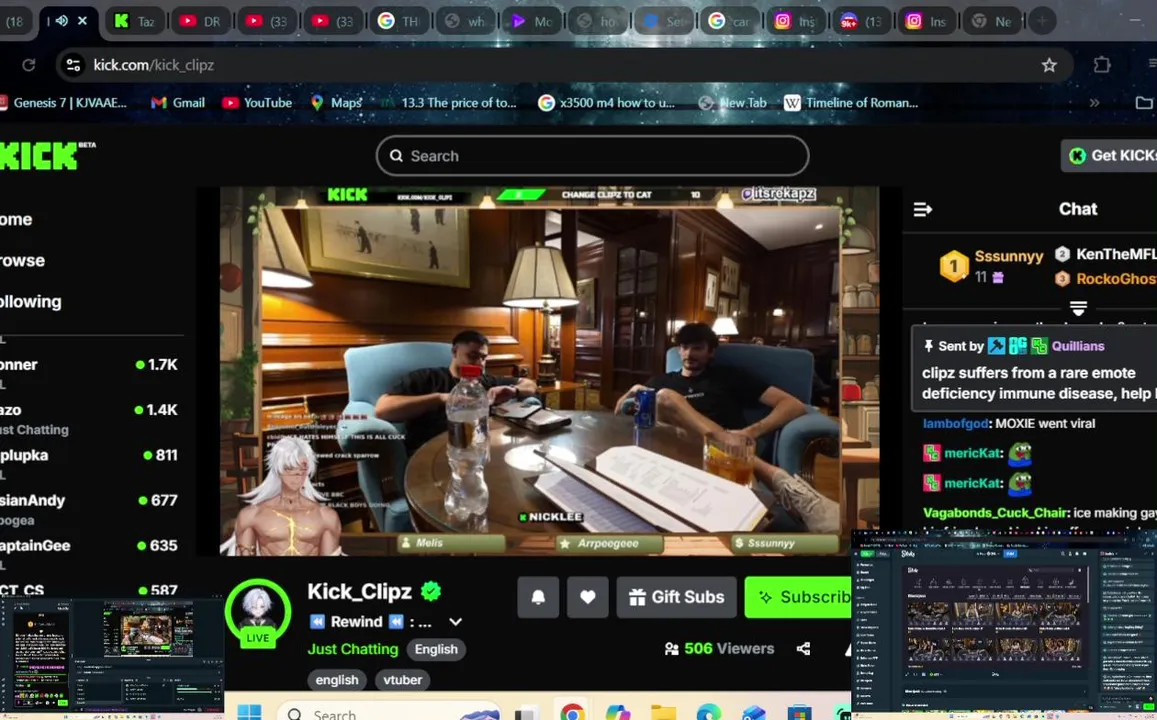Collapse chat with the arrow icon
The width and height of the screenshot is (1157, 720).
(922, 210)
